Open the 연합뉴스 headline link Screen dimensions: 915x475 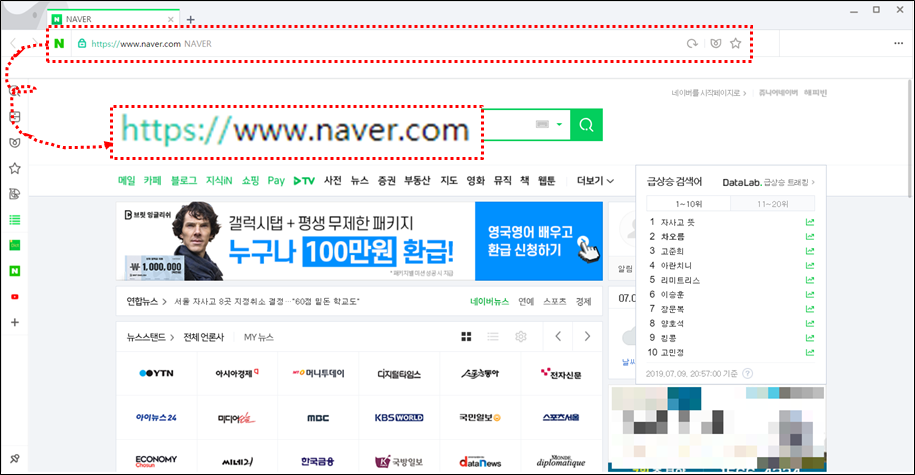click(267, 302)
